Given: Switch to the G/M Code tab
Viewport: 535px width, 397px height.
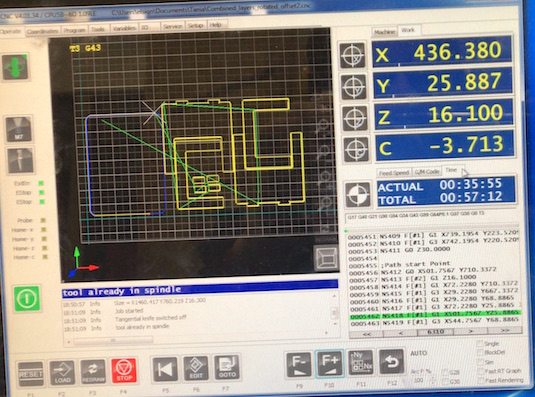Looking at the screenshot, I should click(x=427, y=172).
